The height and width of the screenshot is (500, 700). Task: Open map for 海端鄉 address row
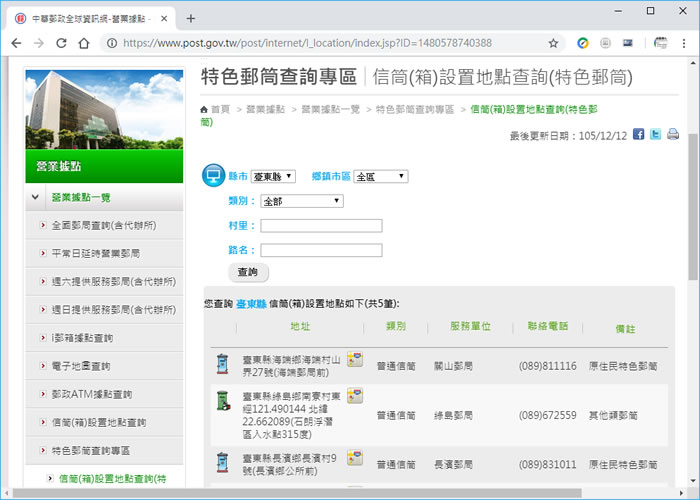(355, 359)
